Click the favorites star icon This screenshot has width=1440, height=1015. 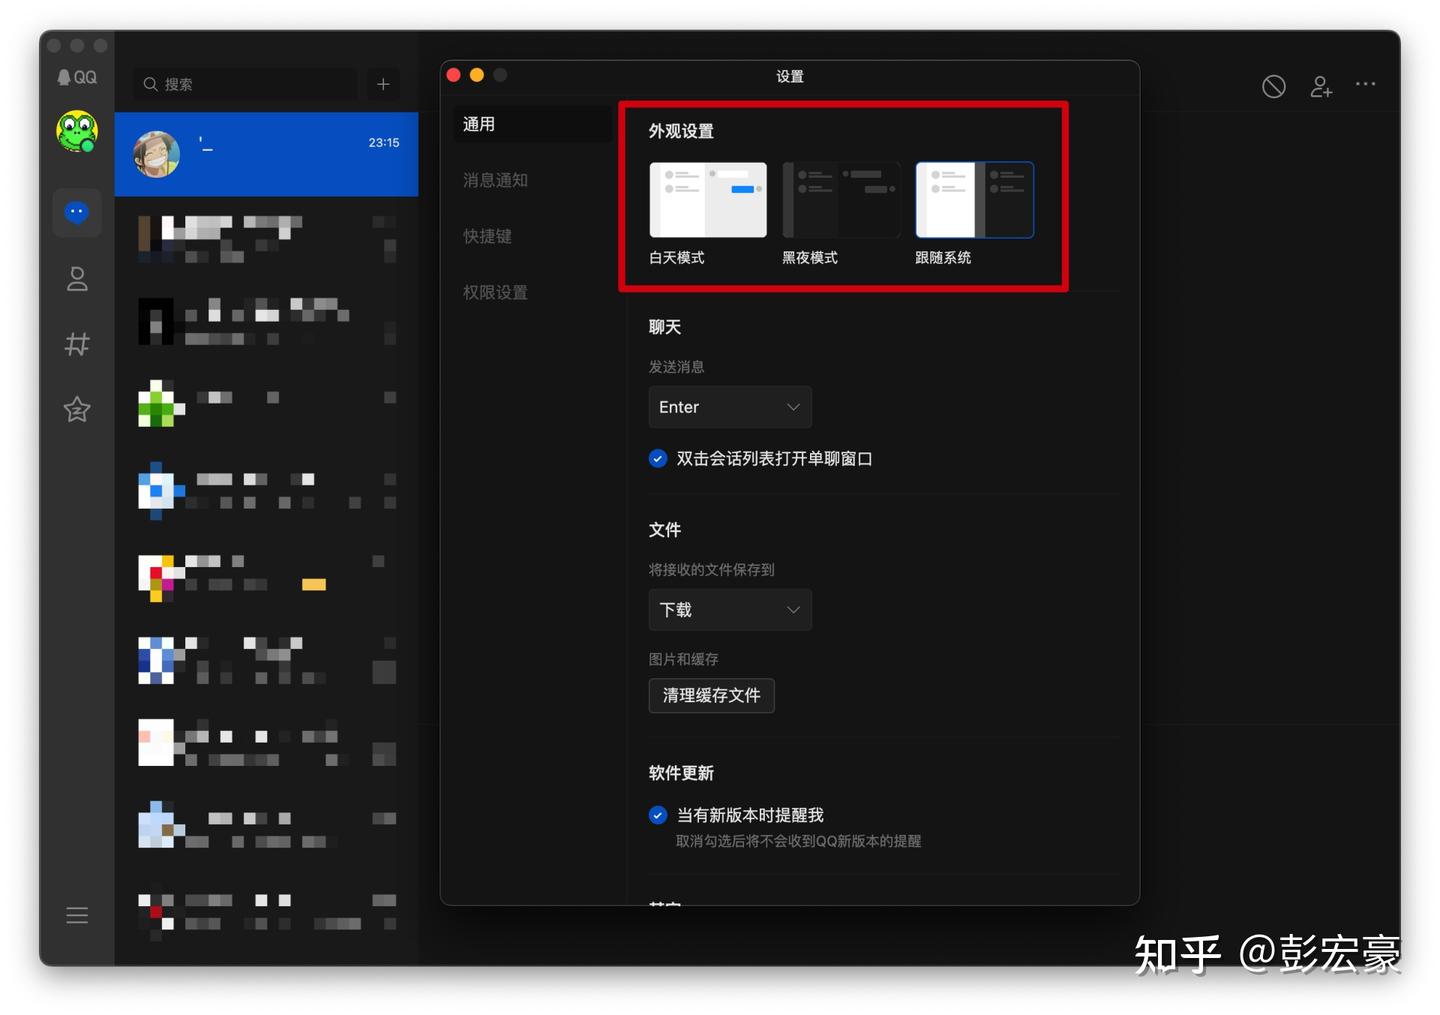pos(77,409)
